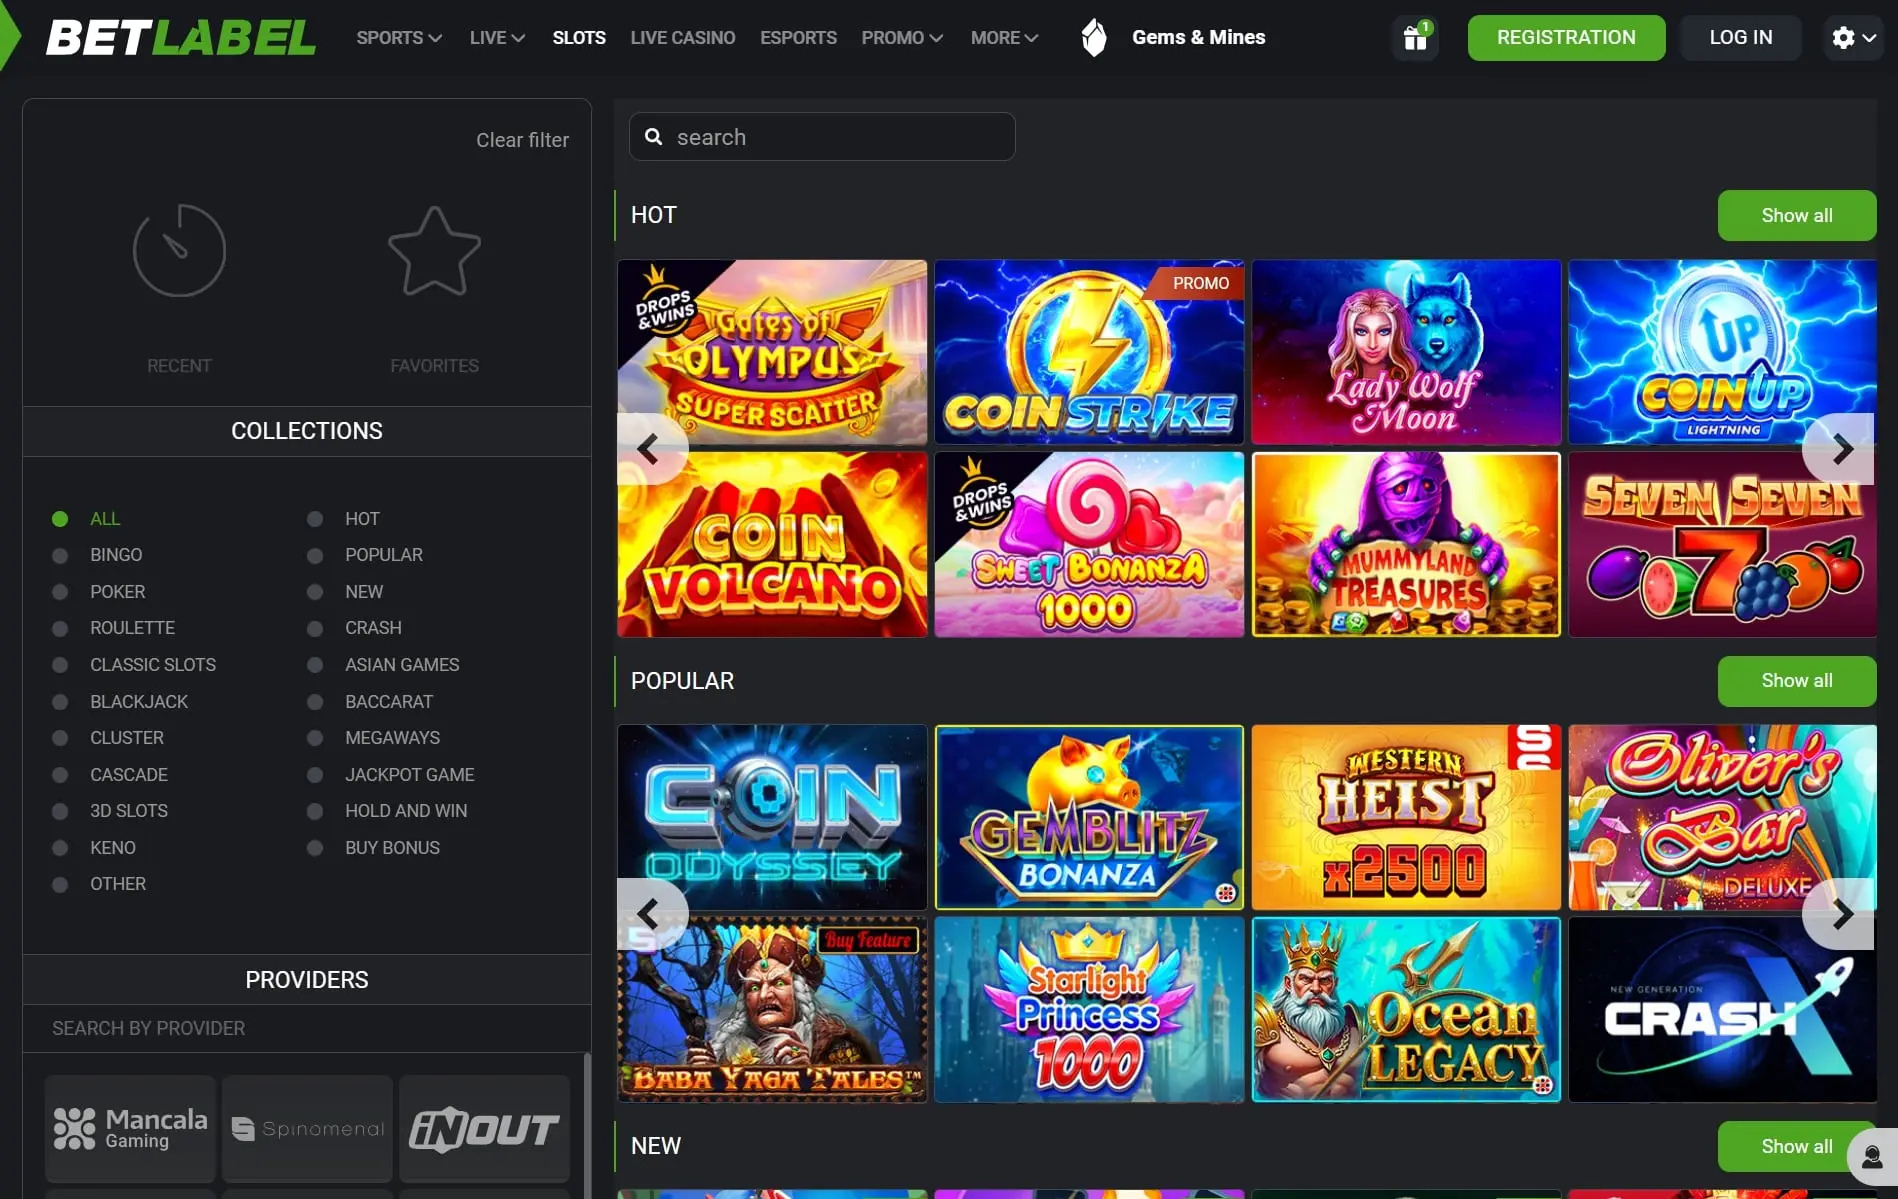The height and width of the screenshot is (1199, 1898).
Task: Click the Gems & Mines gem icon
Action: [1094, 38]
